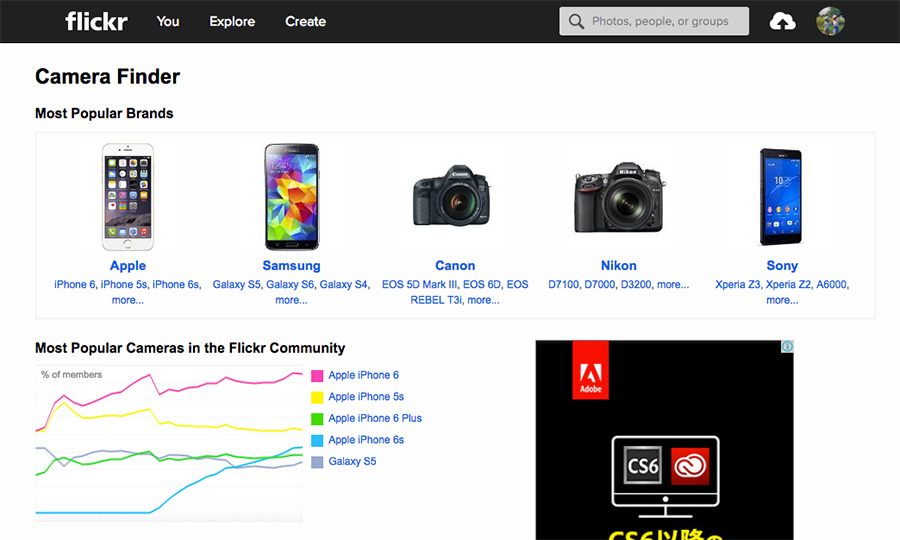Open the iPhone 5s link under Apple
This screenshot has height=540, width=900.
pyautogui.click(x=124, y=285)
